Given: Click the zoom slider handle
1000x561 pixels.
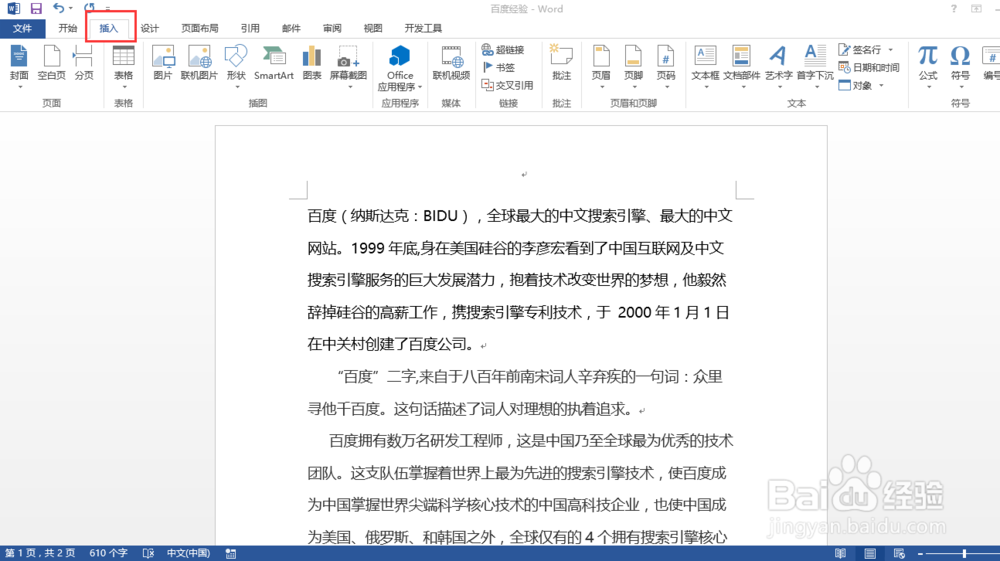Looking at the screenshot, I should [964, 553].
